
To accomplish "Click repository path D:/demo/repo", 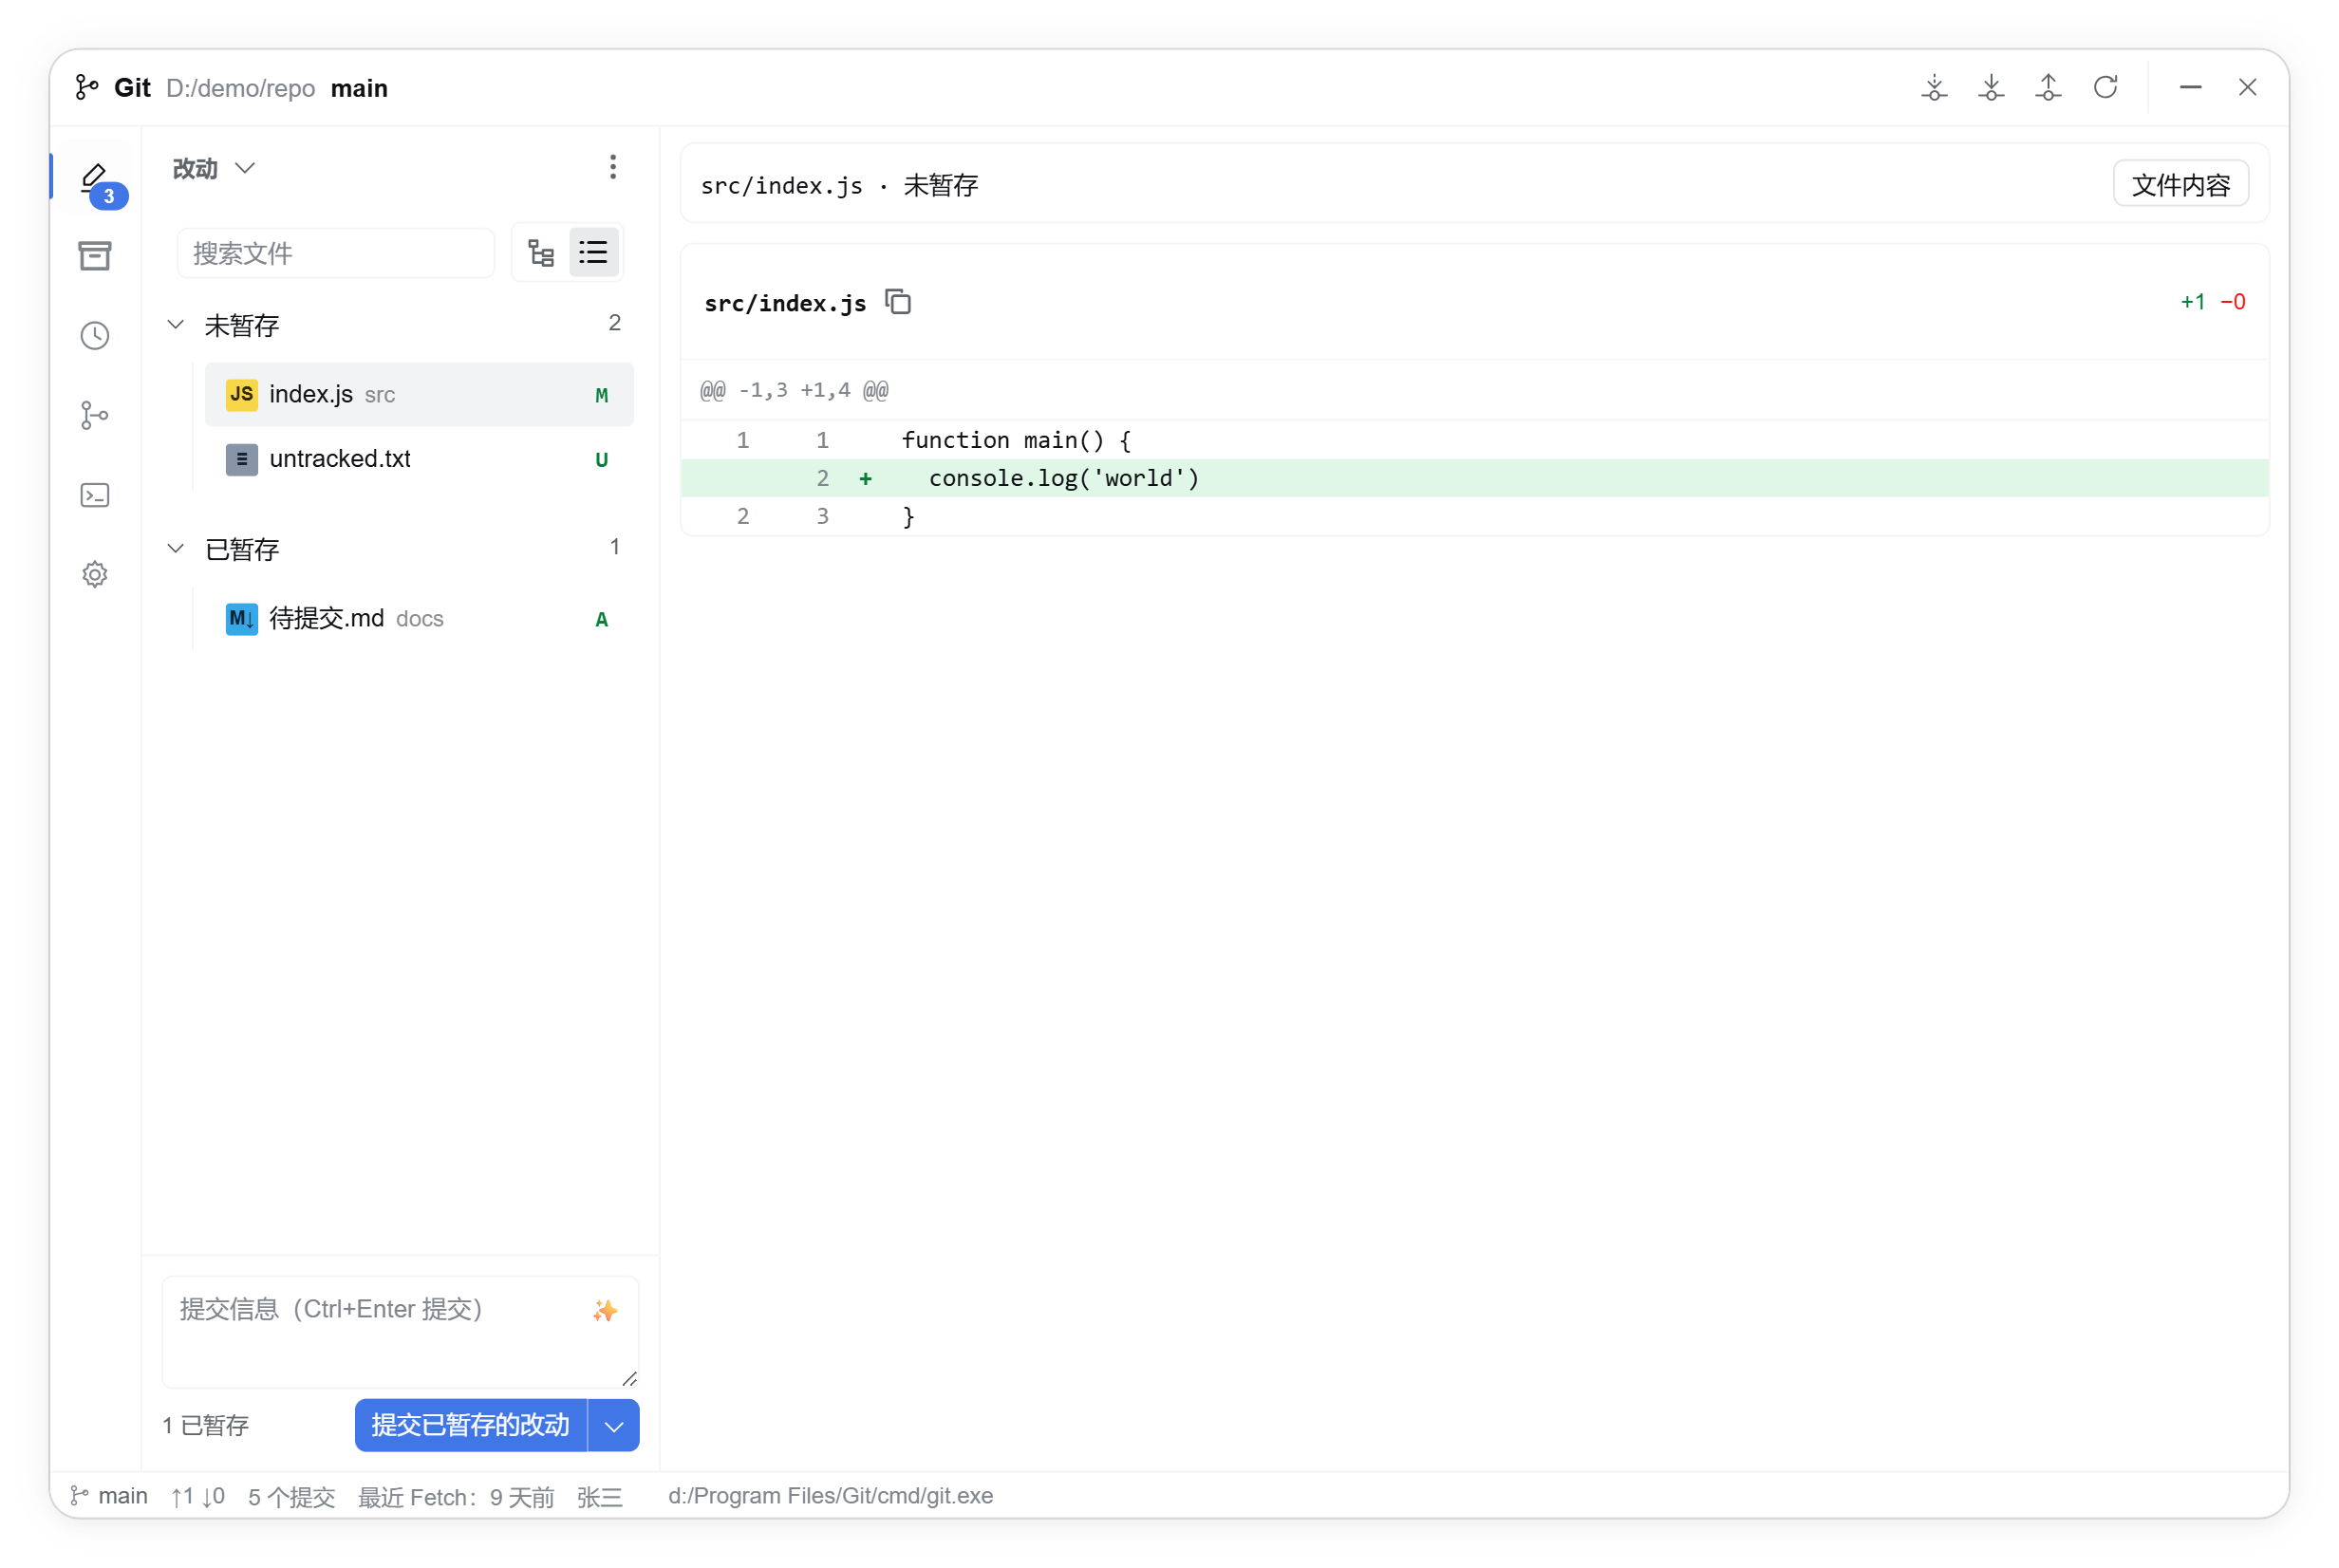I will [241, 88].
